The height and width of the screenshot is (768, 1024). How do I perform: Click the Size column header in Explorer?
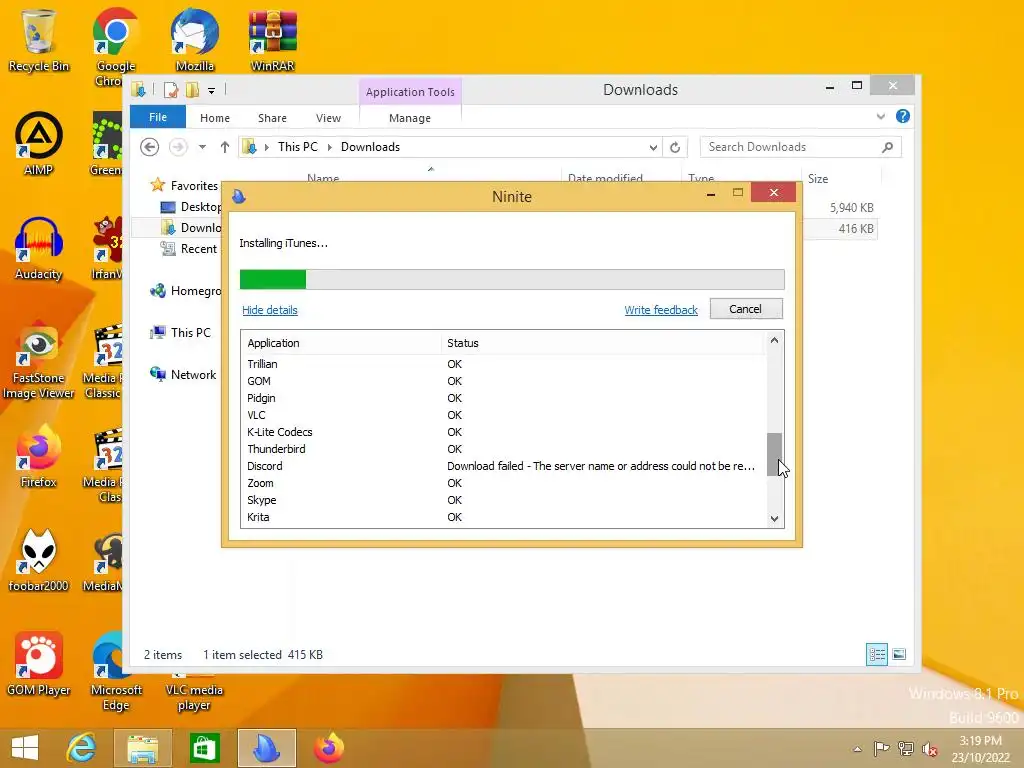tap(840, 179)
